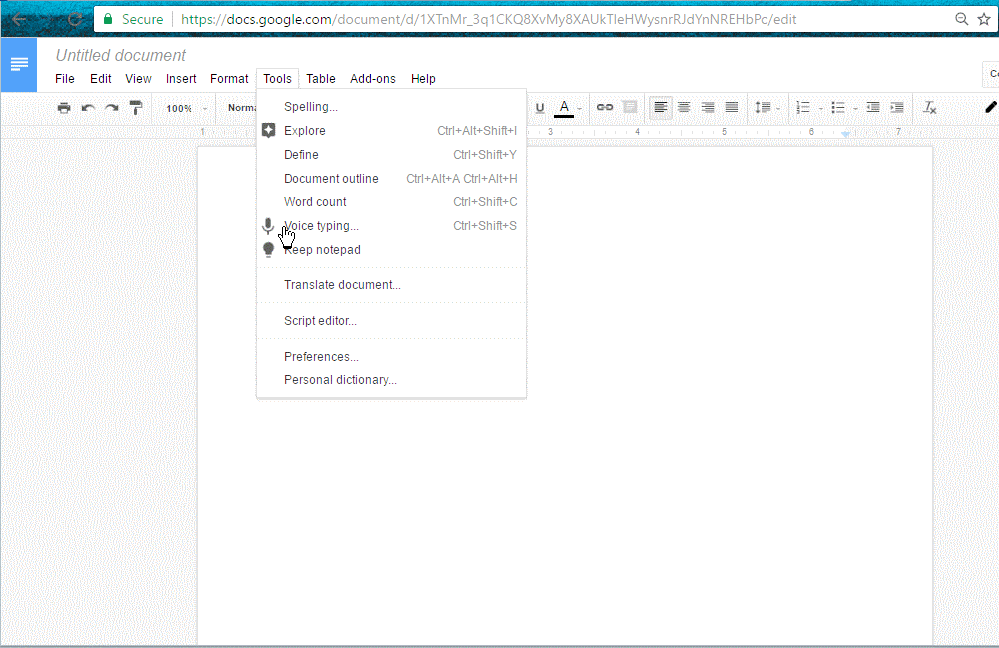Rename the Untitled document title
999x648 pixels.
[120, 55]
